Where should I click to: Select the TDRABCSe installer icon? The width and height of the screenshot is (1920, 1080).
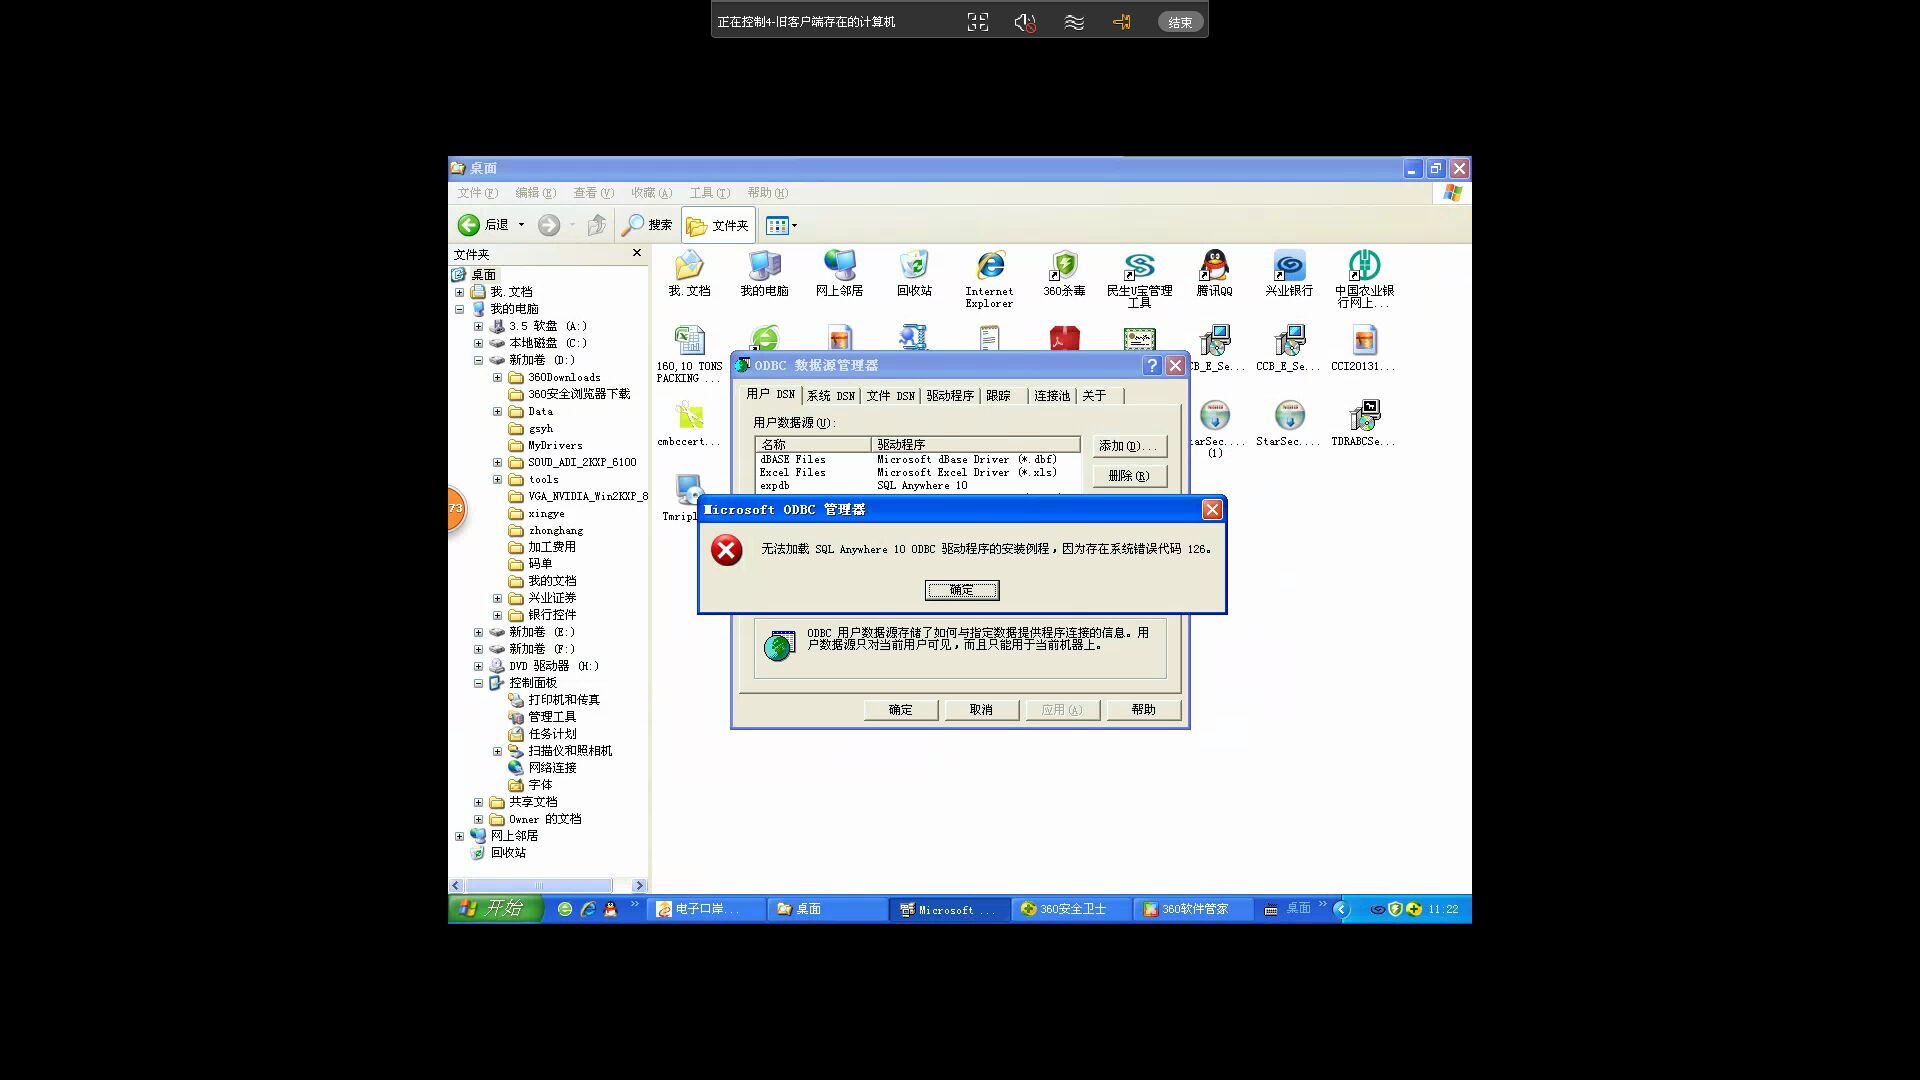pyautogui.click(x=1364, y=423)
